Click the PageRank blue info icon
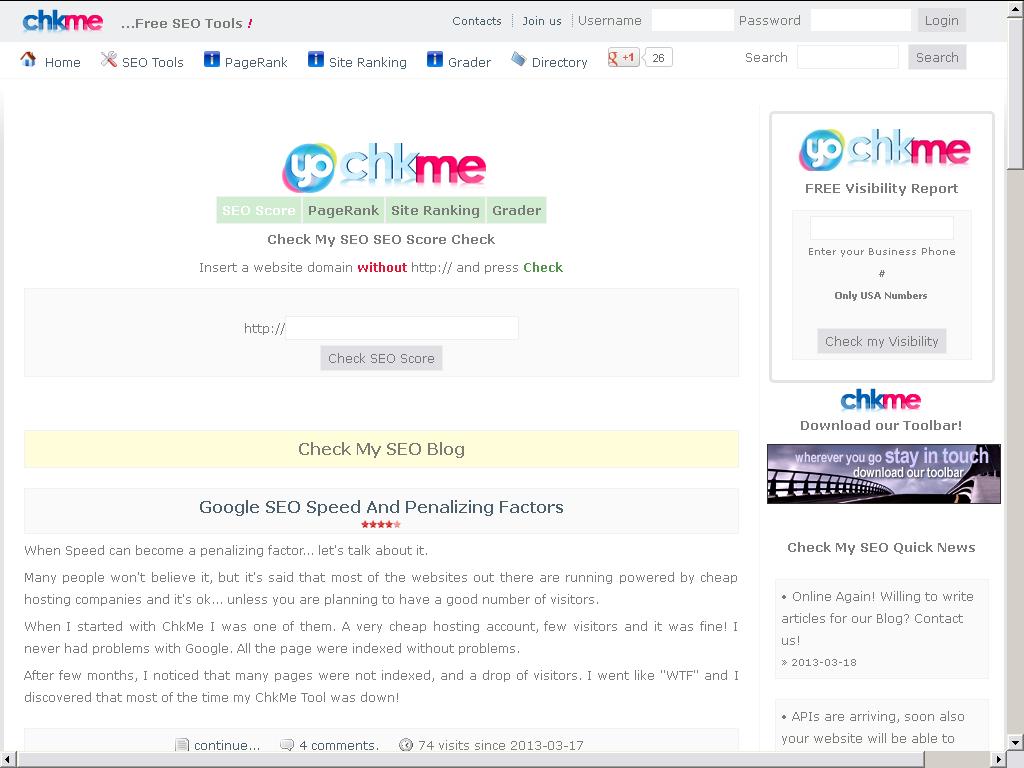Screen dimensions: 1024x768 point(212,59)
